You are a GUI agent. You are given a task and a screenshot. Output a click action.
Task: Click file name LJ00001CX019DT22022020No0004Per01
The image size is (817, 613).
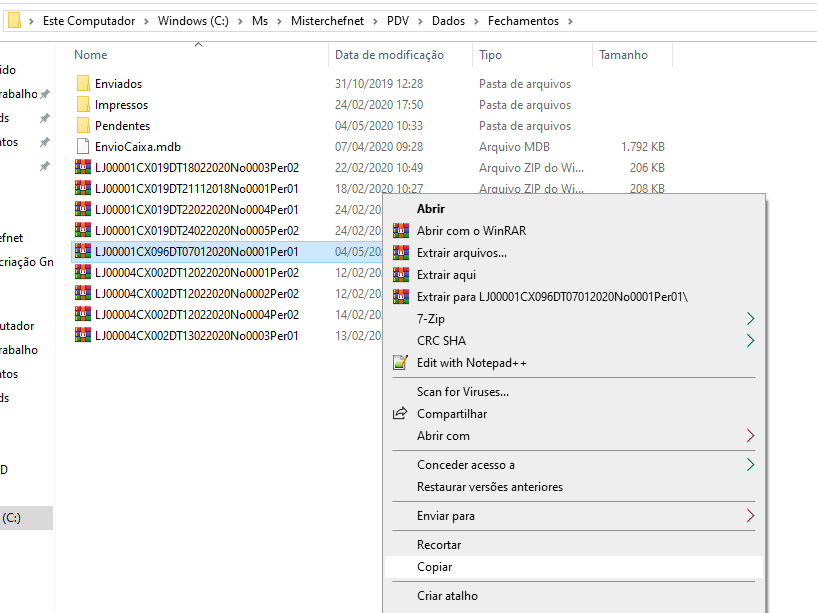[x=197, y=210]
